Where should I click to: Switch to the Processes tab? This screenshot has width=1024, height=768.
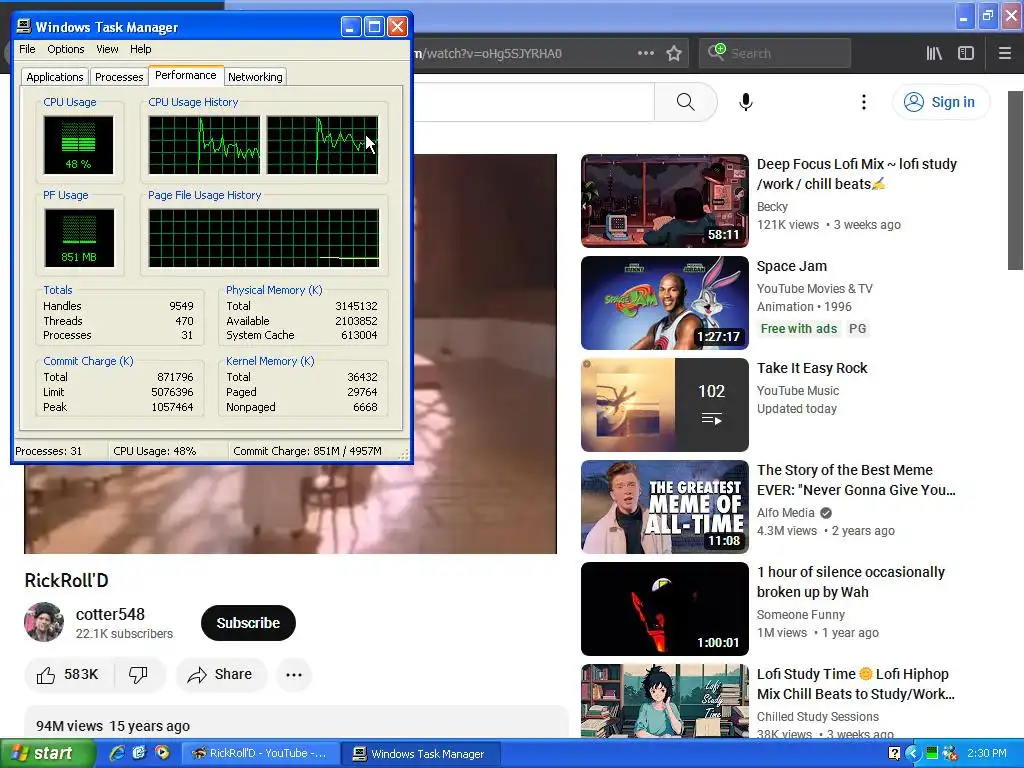[119, 77]
